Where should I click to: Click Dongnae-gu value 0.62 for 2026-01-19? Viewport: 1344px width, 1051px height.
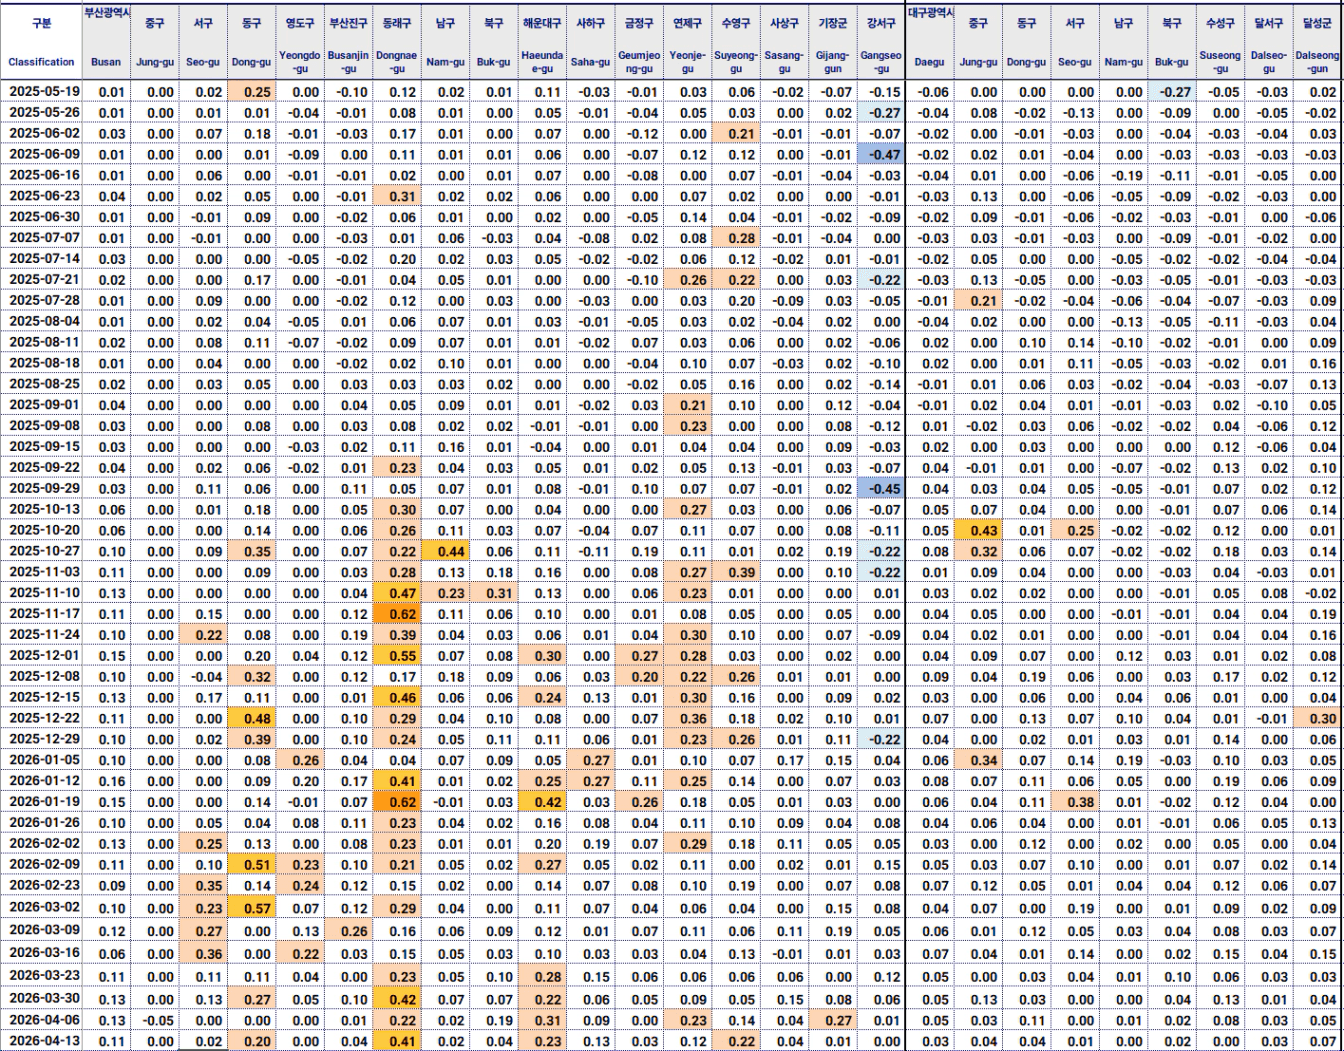[398, 802]
